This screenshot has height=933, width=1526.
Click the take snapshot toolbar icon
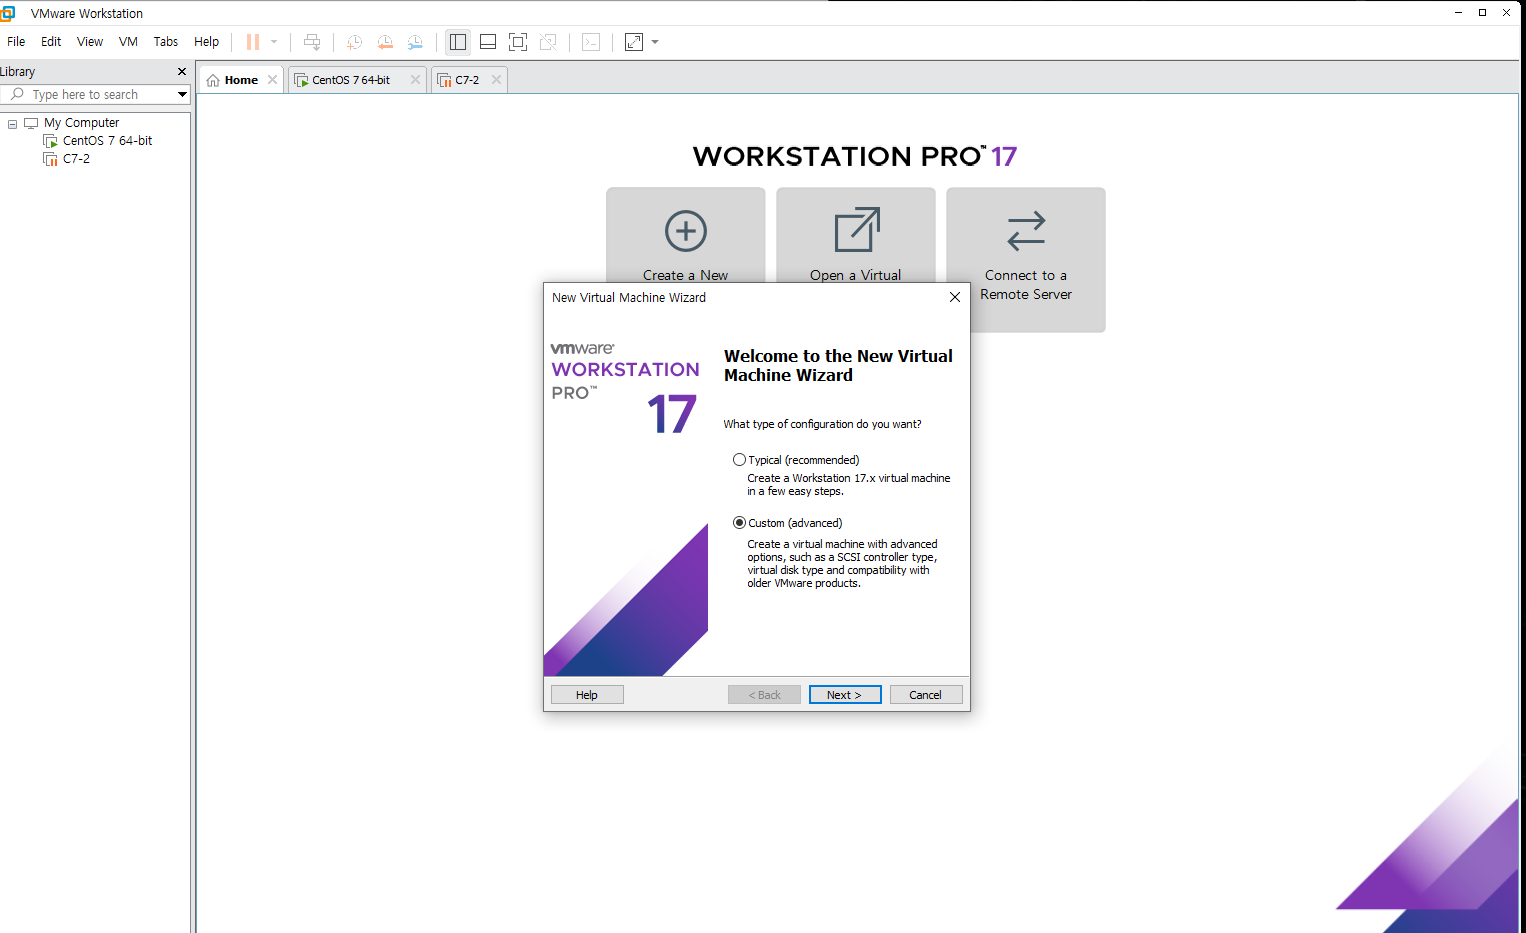click(x=354, y=42)
